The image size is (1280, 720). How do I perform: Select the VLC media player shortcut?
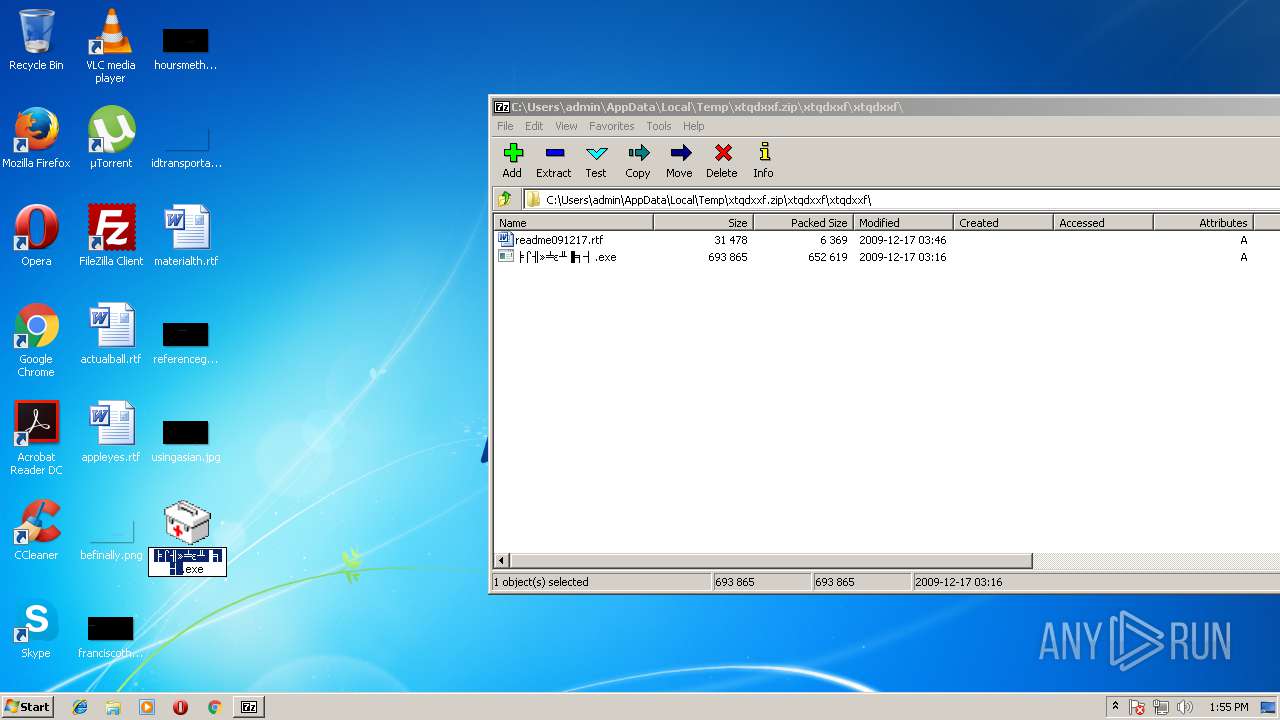pos(110,45)
